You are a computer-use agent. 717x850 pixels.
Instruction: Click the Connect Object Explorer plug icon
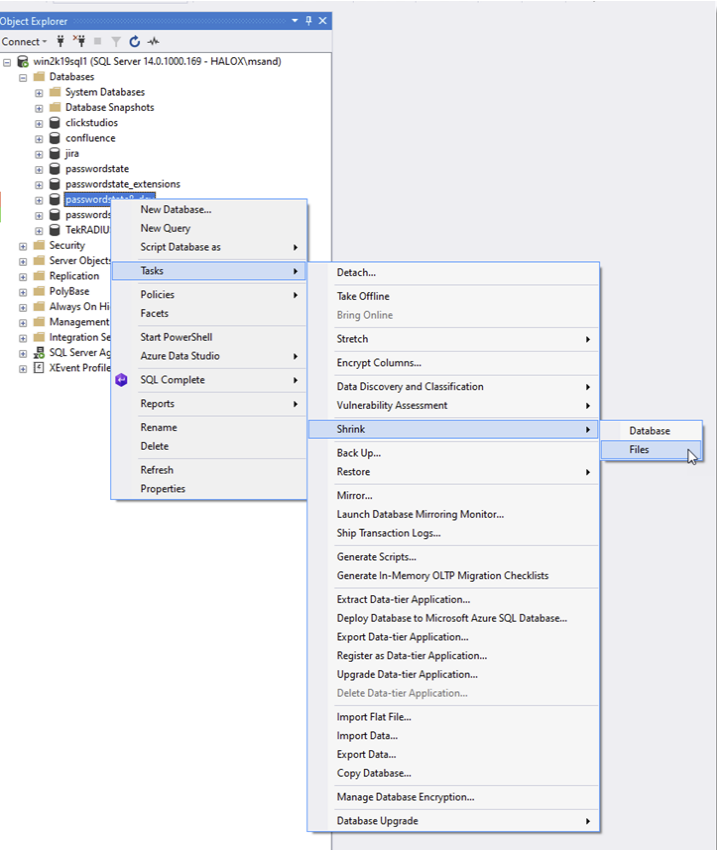61,41
